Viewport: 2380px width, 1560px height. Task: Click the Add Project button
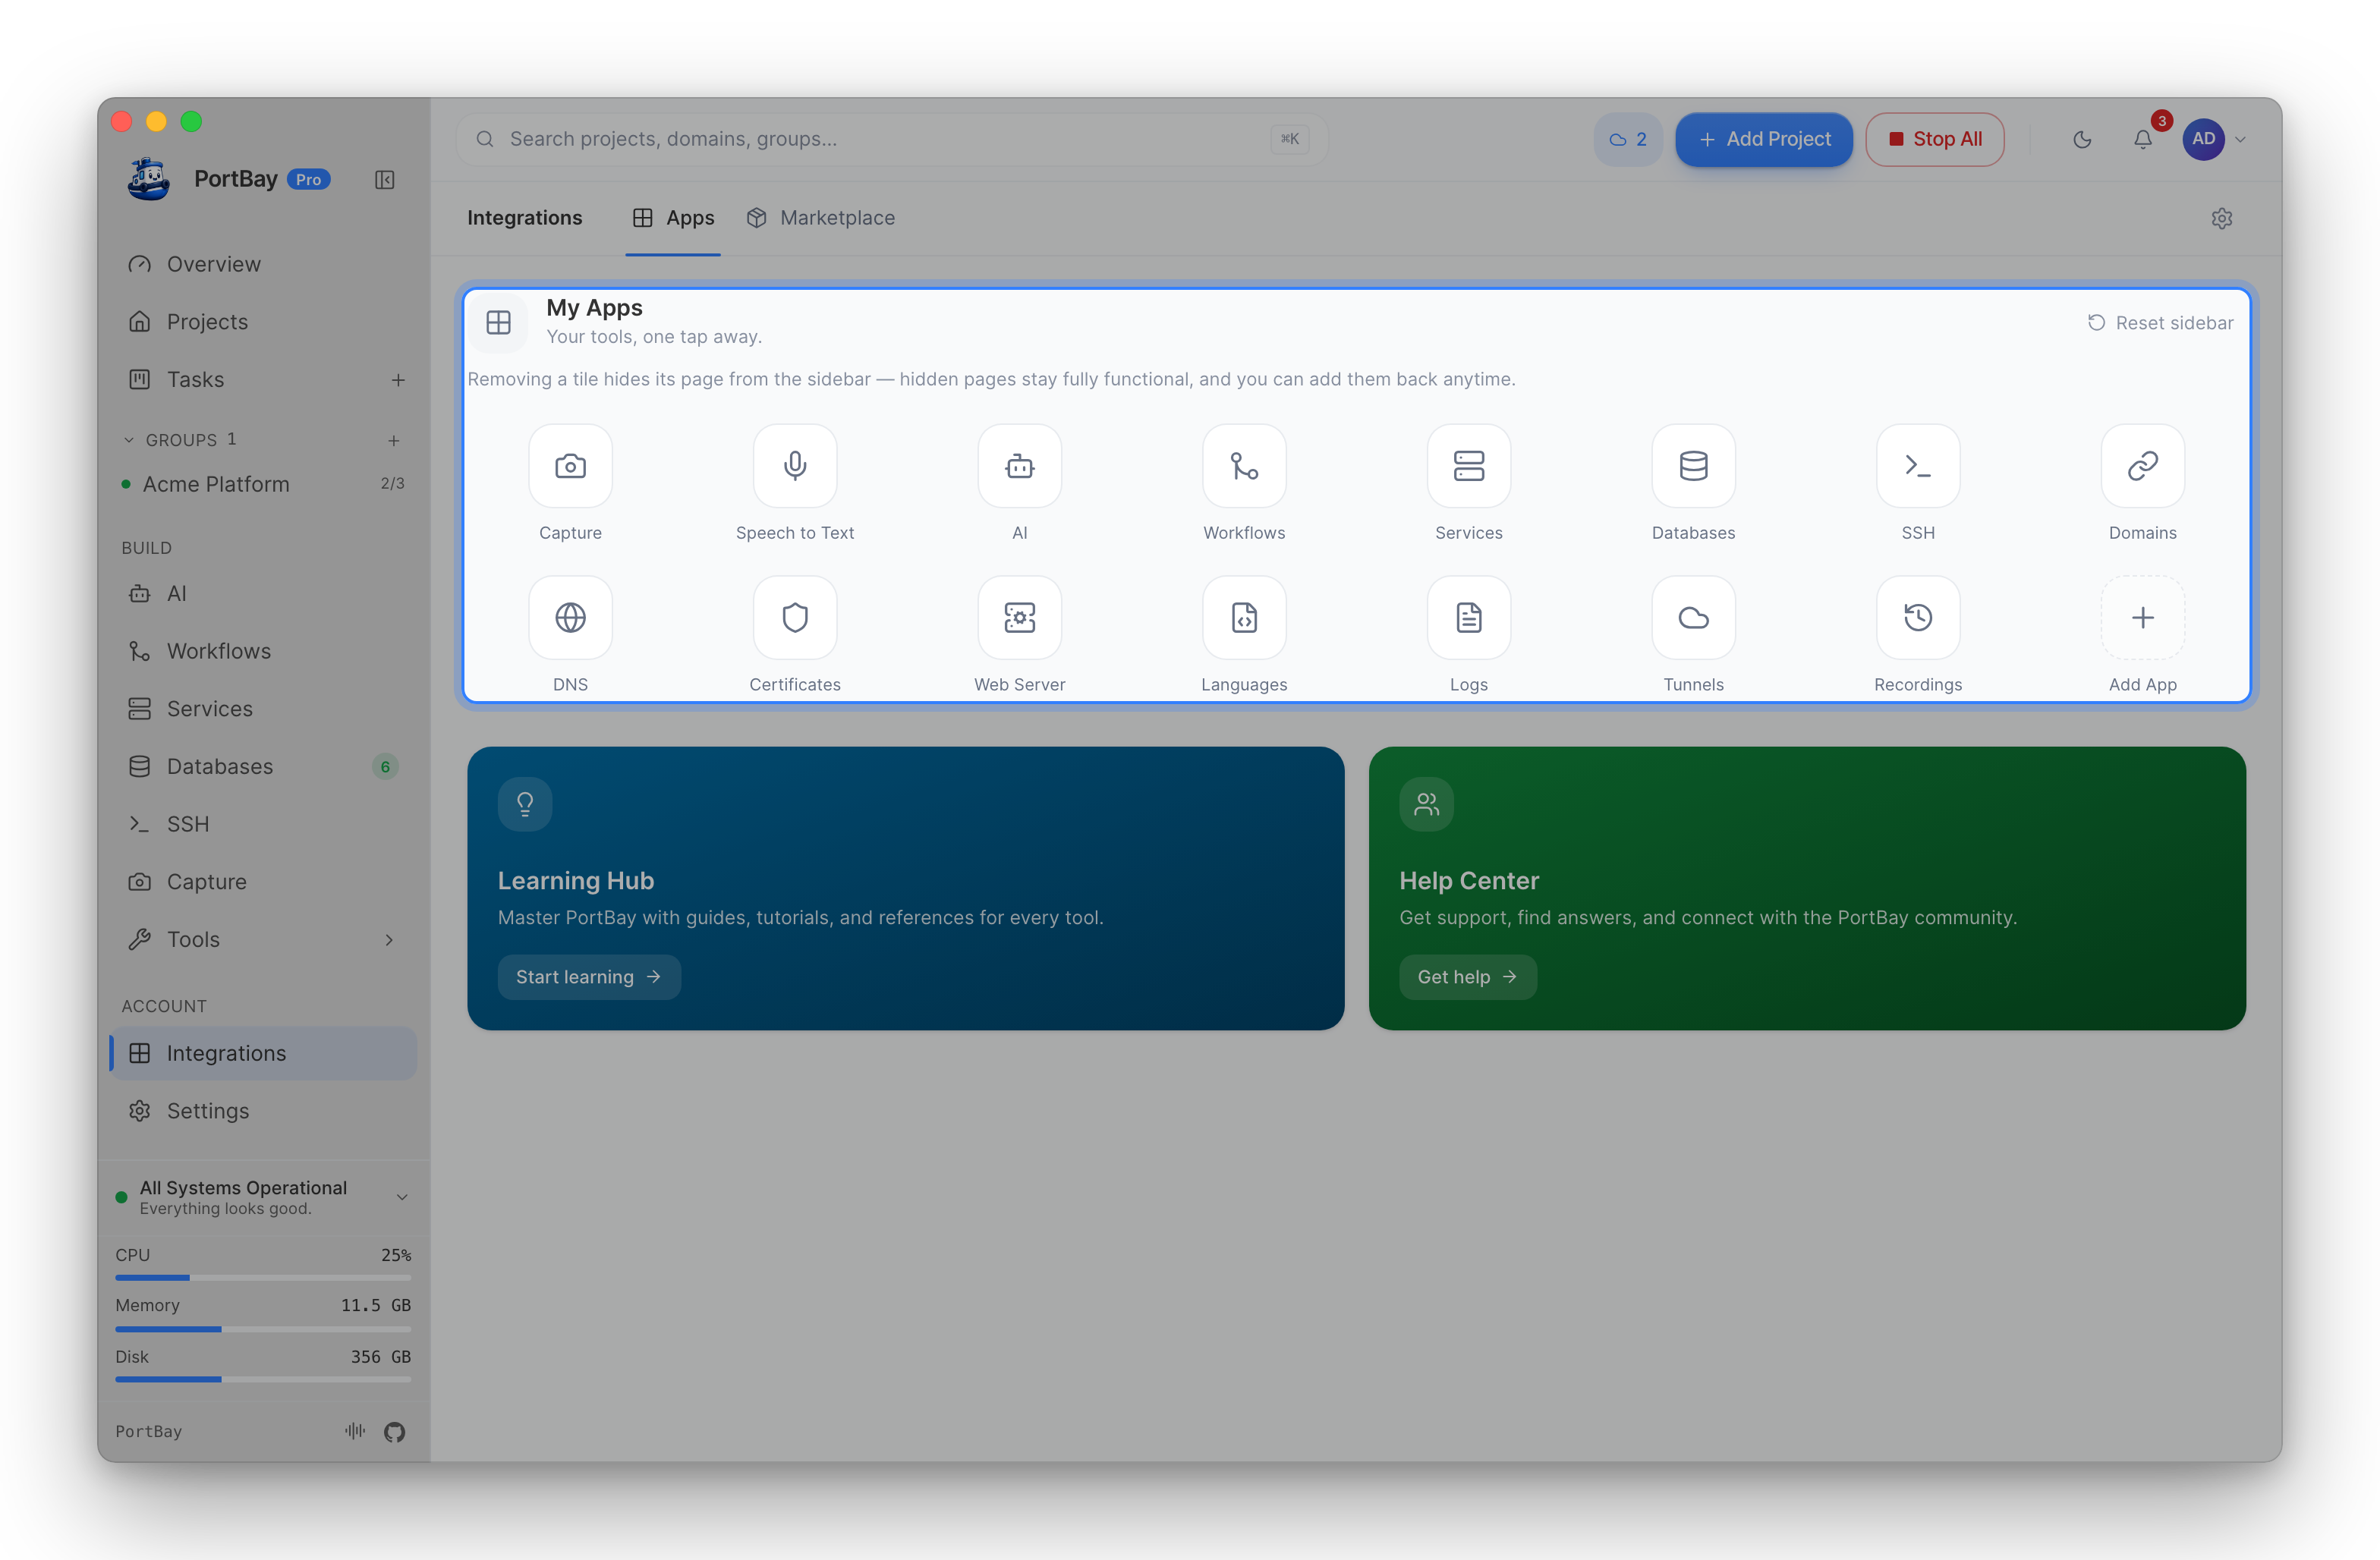pyautogui.click(x=1763, y=140)
